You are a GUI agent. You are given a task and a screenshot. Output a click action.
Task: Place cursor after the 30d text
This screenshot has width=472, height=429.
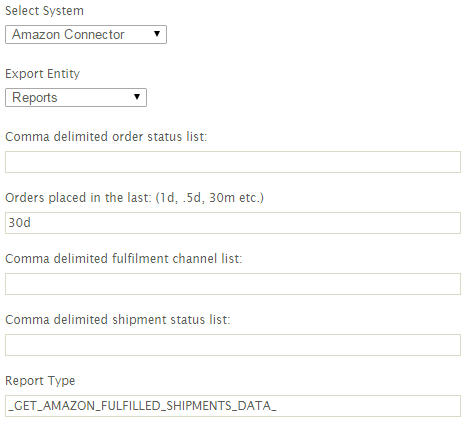tap(31, 223)
